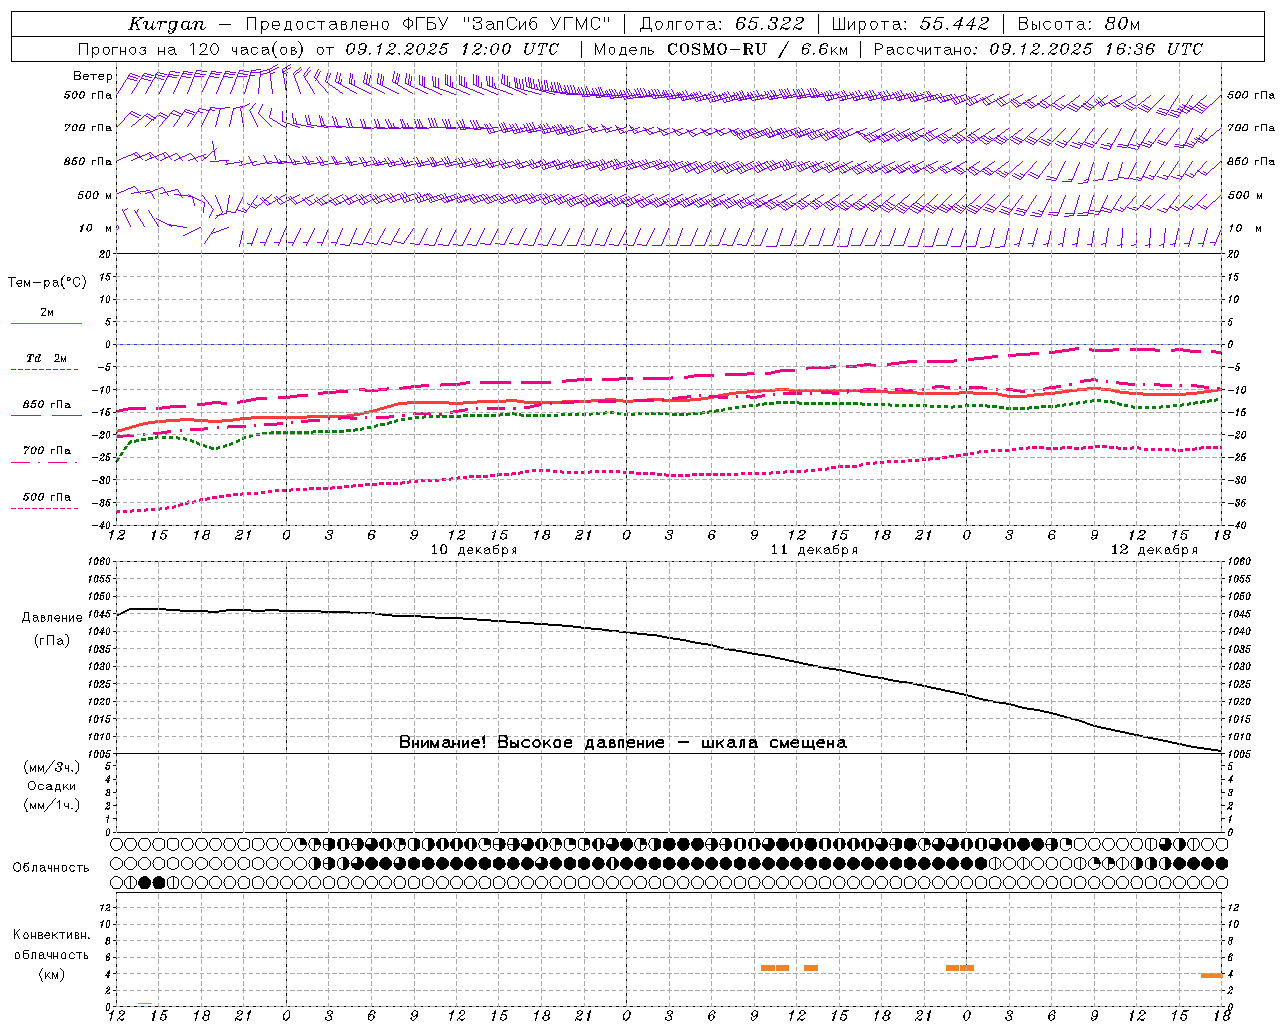Click the 'Внимание! Высокое давление' warning text
This screenshot has height=1024, width=1280.
pos(532,742)
